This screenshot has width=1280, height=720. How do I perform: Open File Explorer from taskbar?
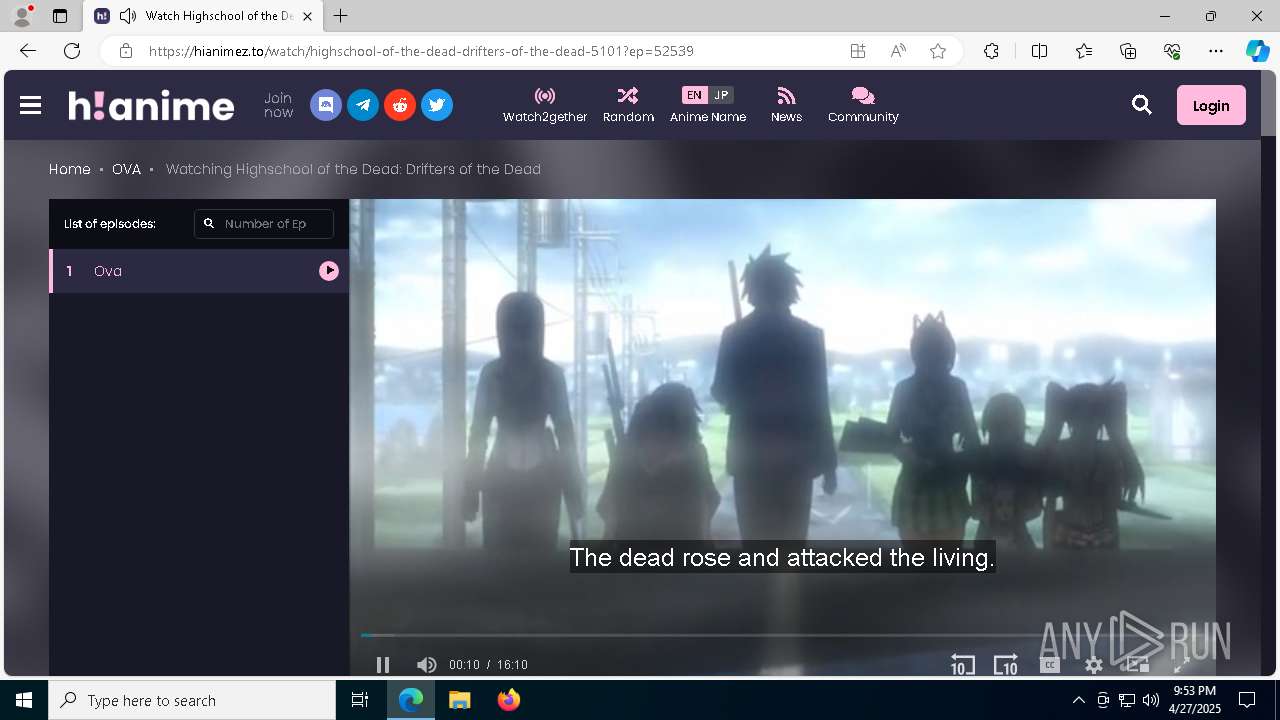tap(459, 700)
